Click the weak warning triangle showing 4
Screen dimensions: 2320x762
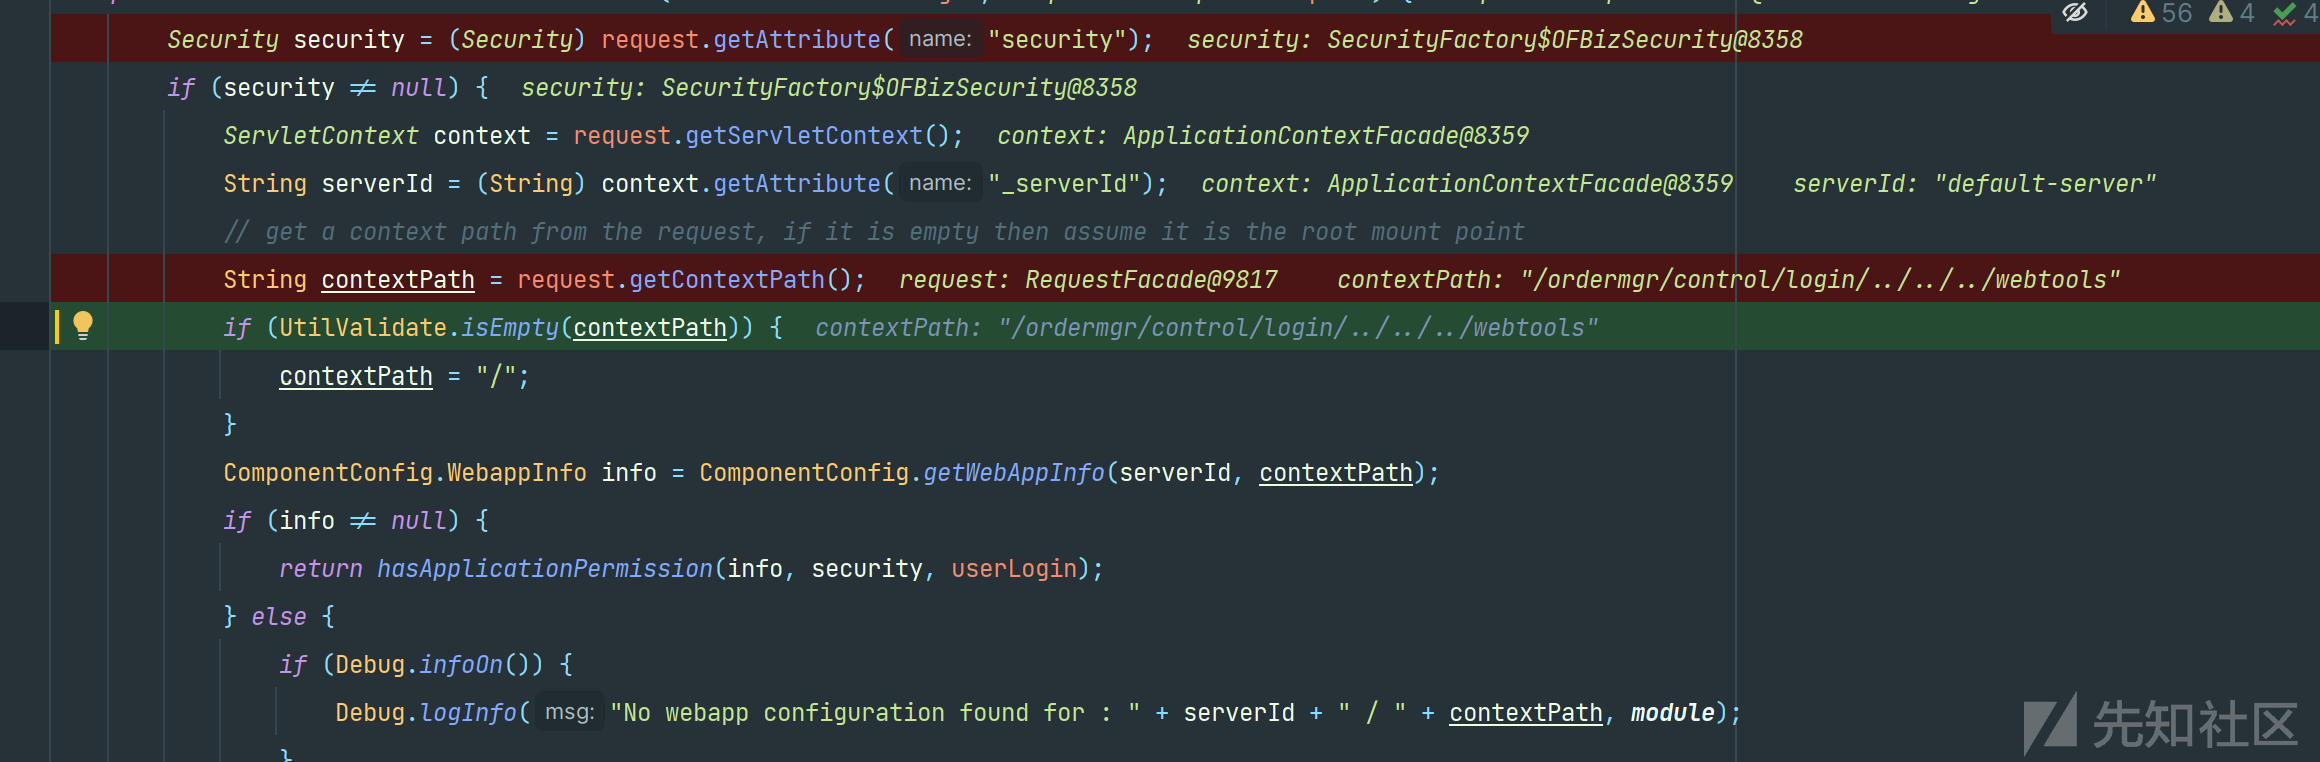pyautogui.click(x=2231, y=13)
